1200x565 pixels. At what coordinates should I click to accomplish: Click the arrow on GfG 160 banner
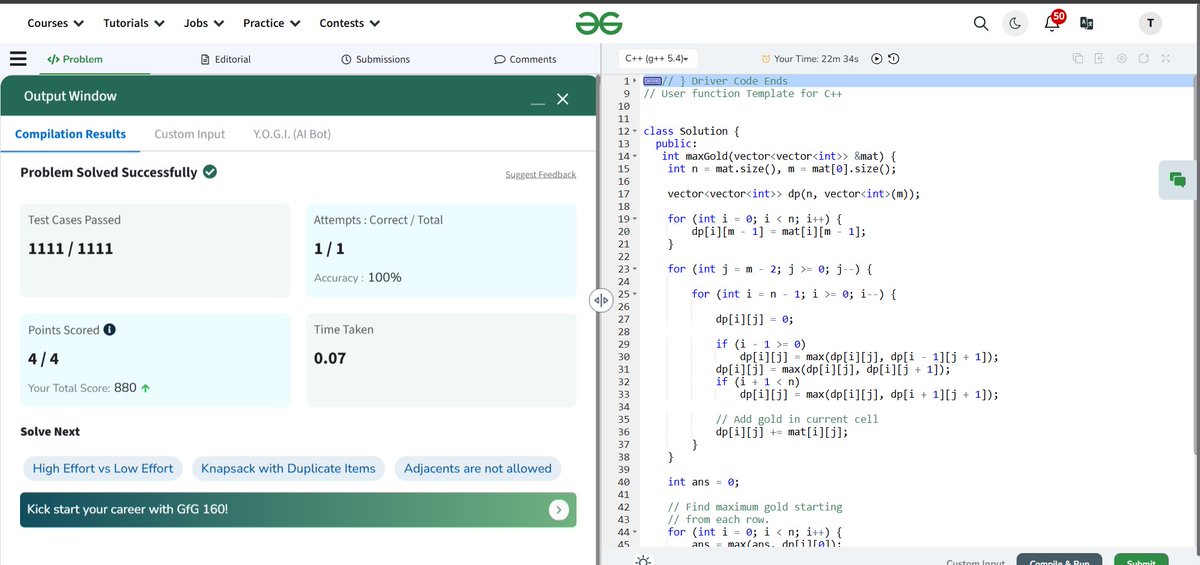click(x=559, y=510)
